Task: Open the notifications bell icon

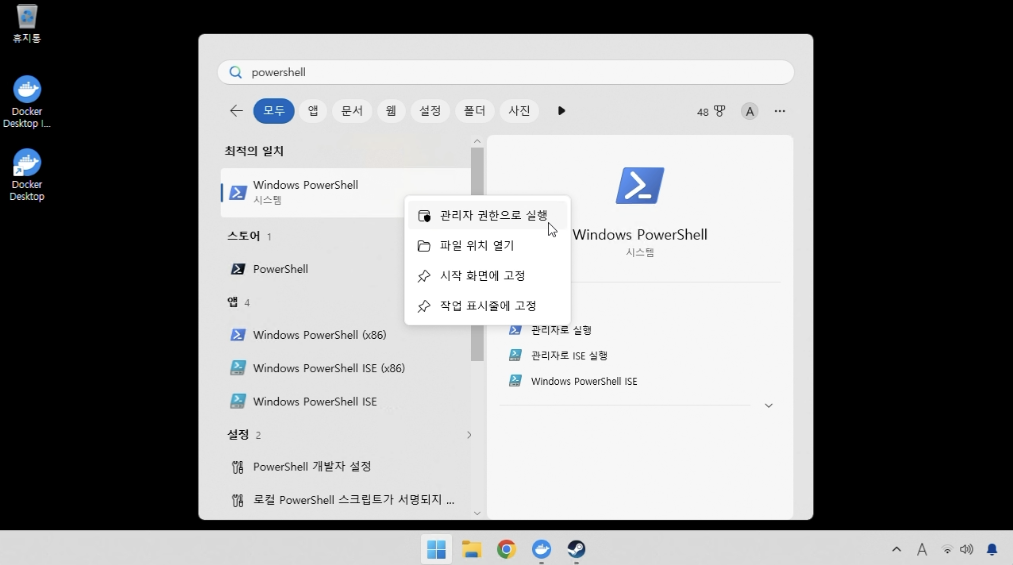Action: tap(992, 550)
